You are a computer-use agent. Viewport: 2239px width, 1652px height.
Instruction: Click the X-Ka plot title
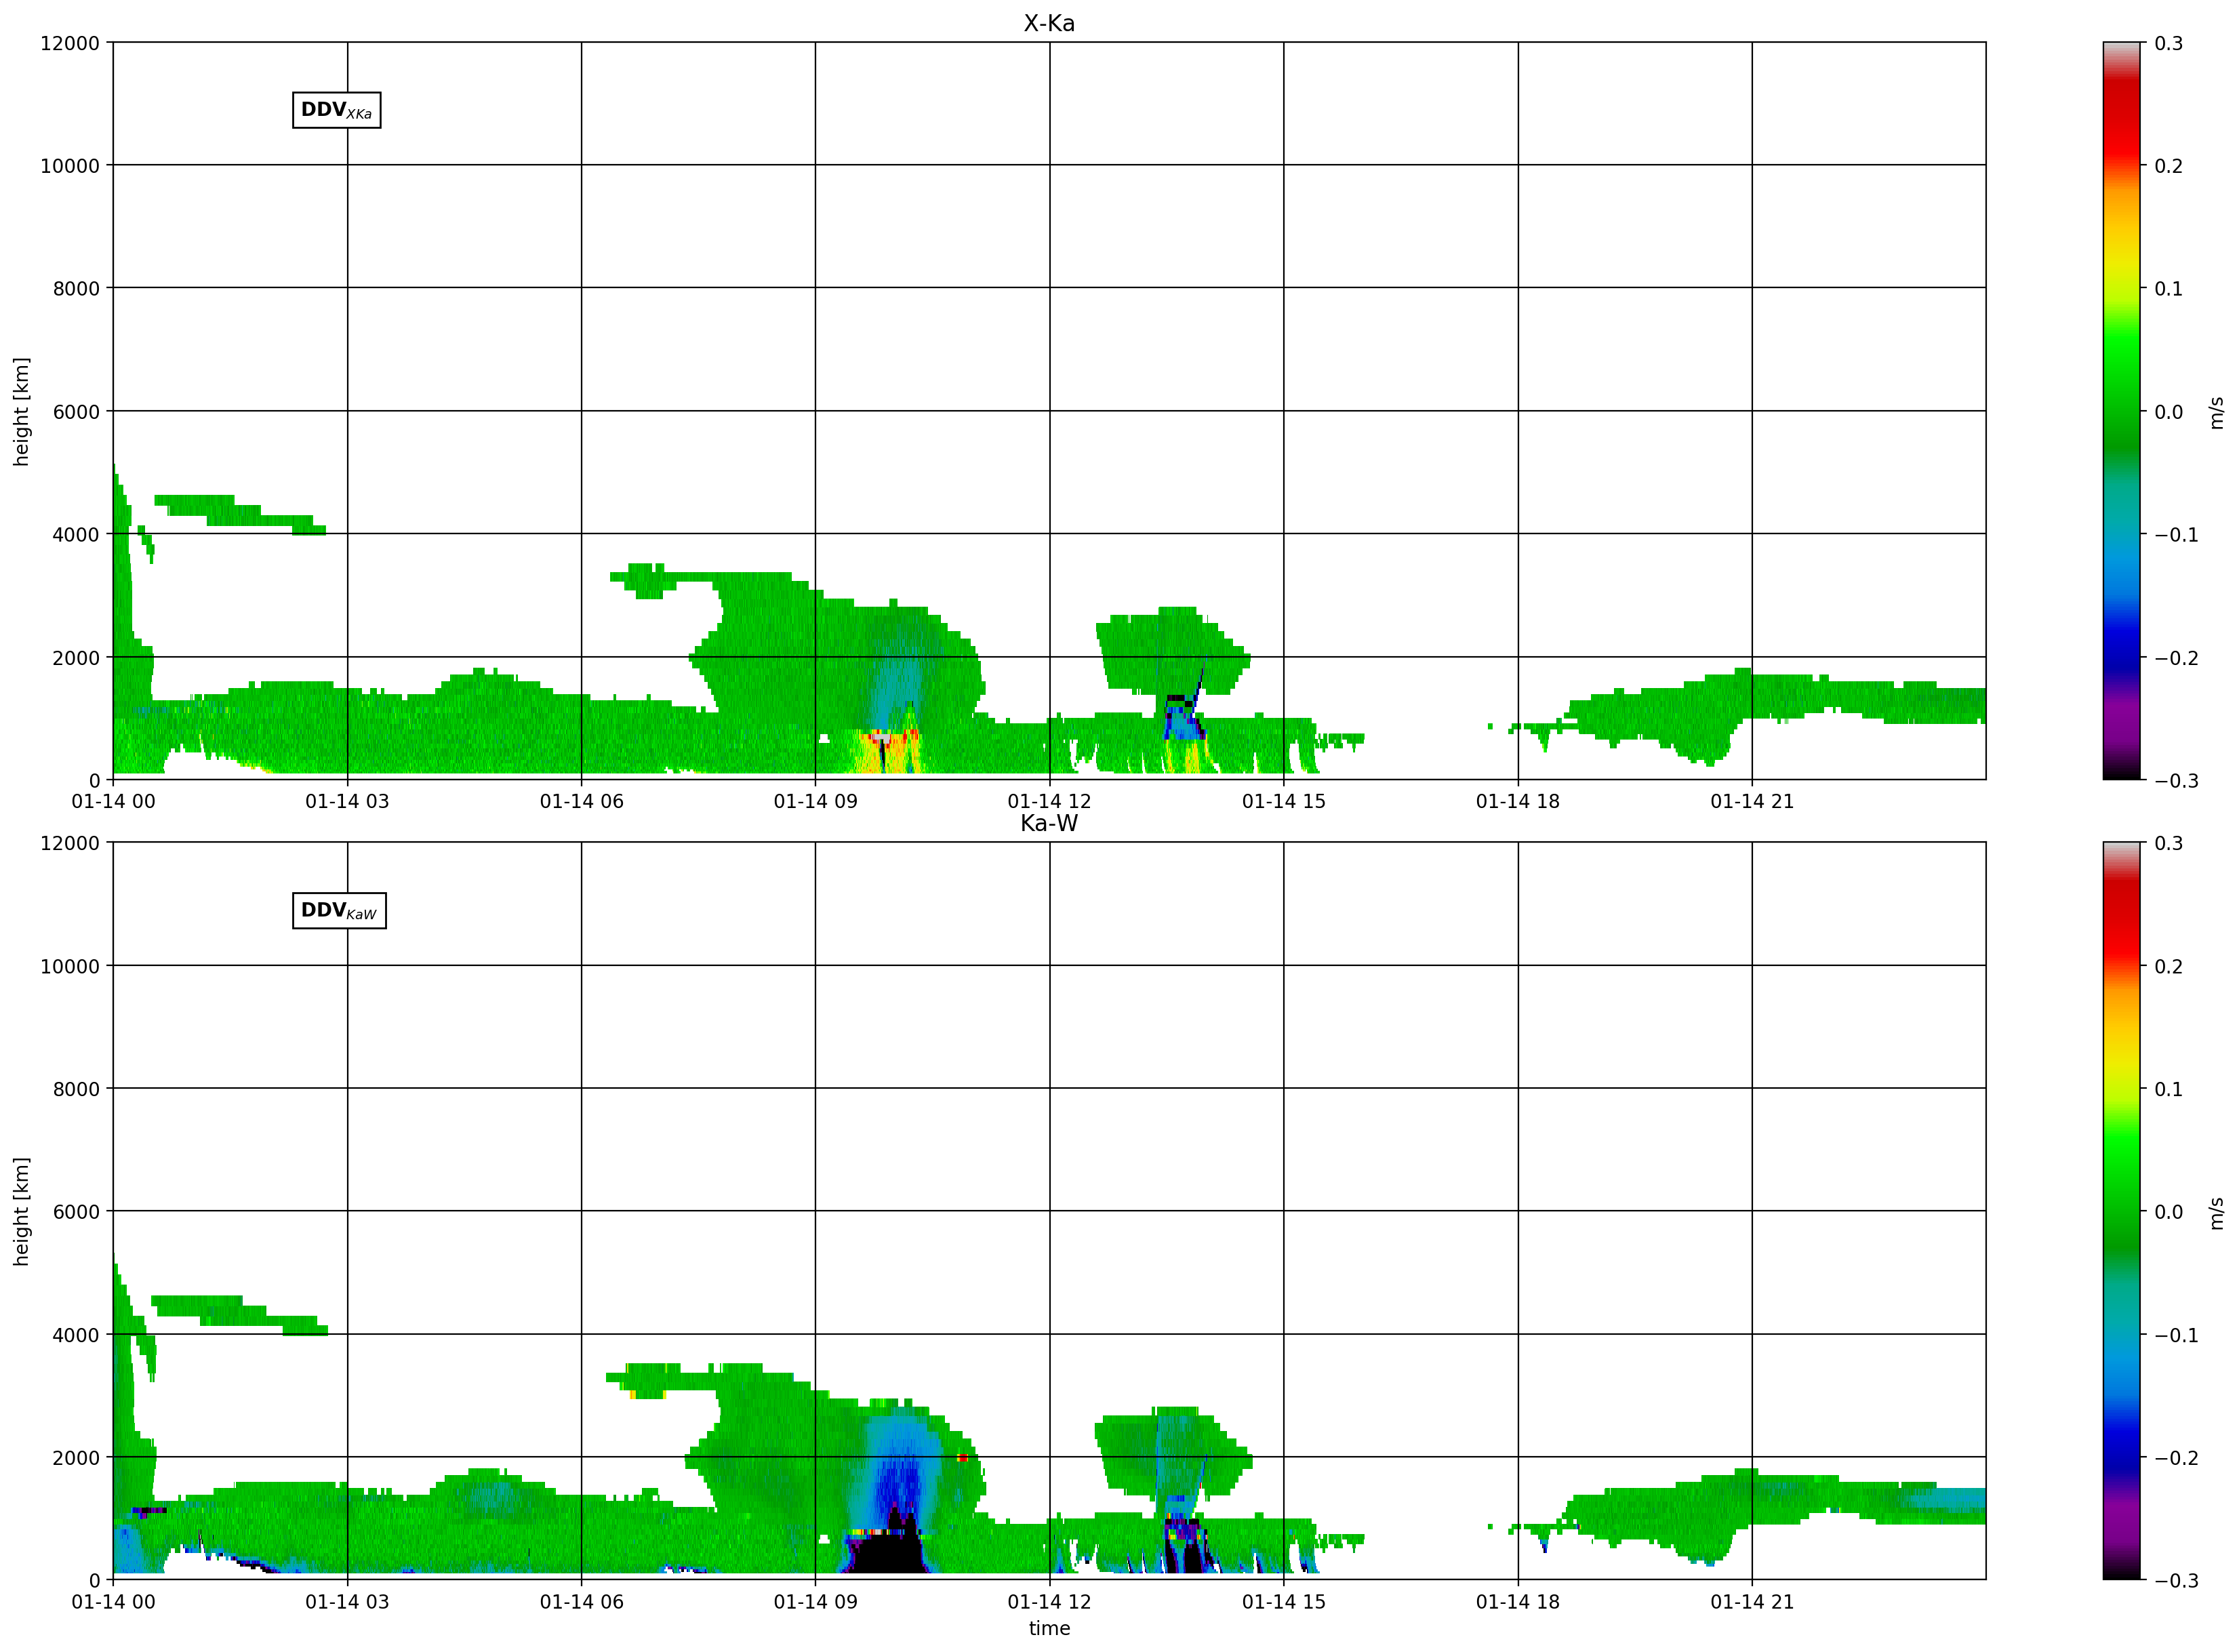tap(1049, 23)
